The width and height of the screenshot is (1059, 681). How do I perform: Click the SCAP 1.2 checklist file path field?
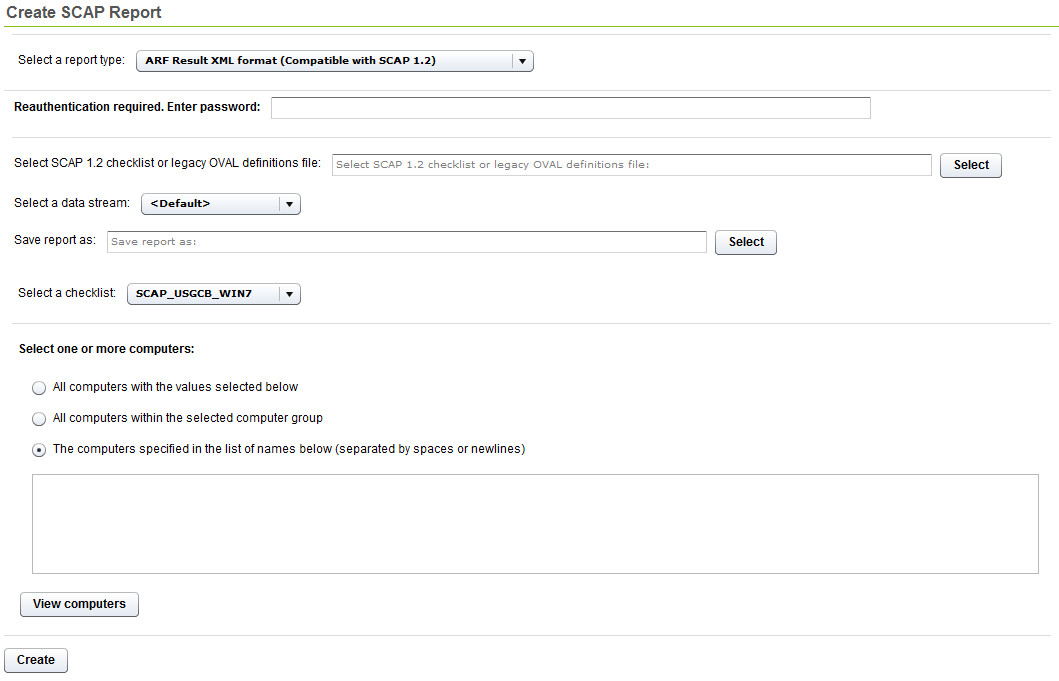pyautogui.click(x=631, y=165)
